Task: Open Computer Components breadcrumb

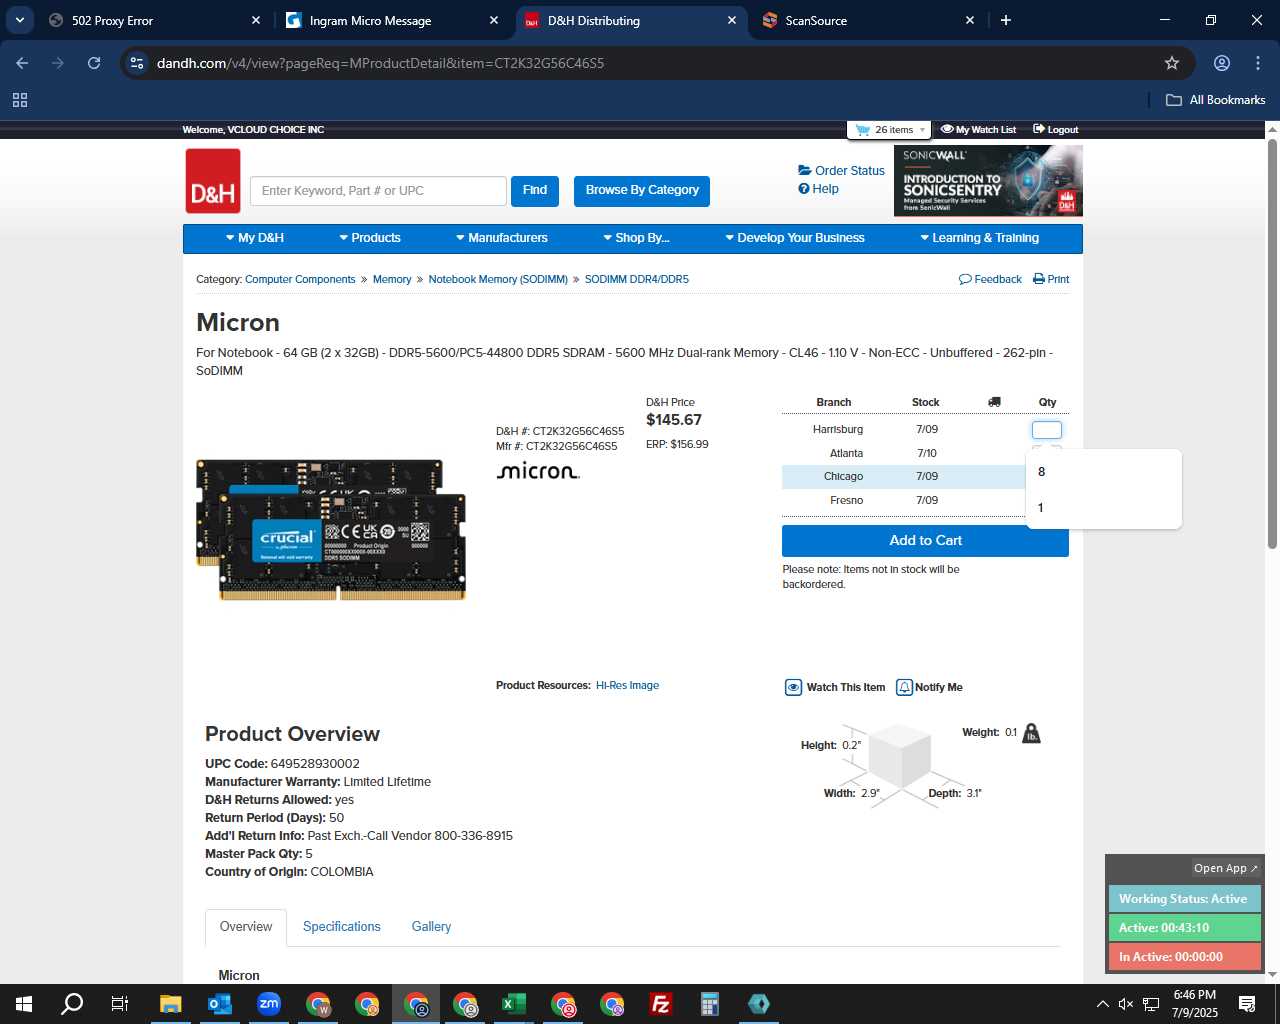Action: point(300,280)
